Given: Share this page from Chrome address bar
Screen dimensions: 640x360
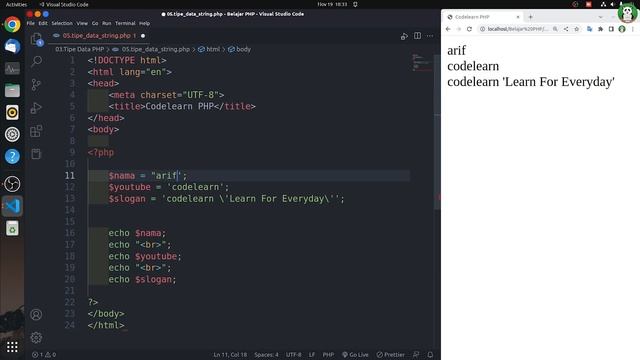Looking at the screenshot, I should [566, 29].
